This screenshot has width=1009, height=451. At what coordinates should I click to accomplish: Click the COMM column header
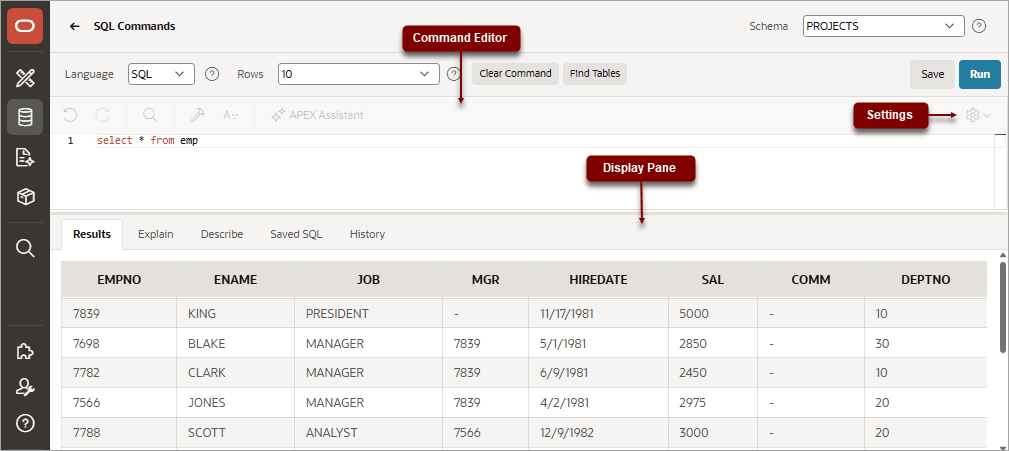pyautogui.click(x=811, y=280)
